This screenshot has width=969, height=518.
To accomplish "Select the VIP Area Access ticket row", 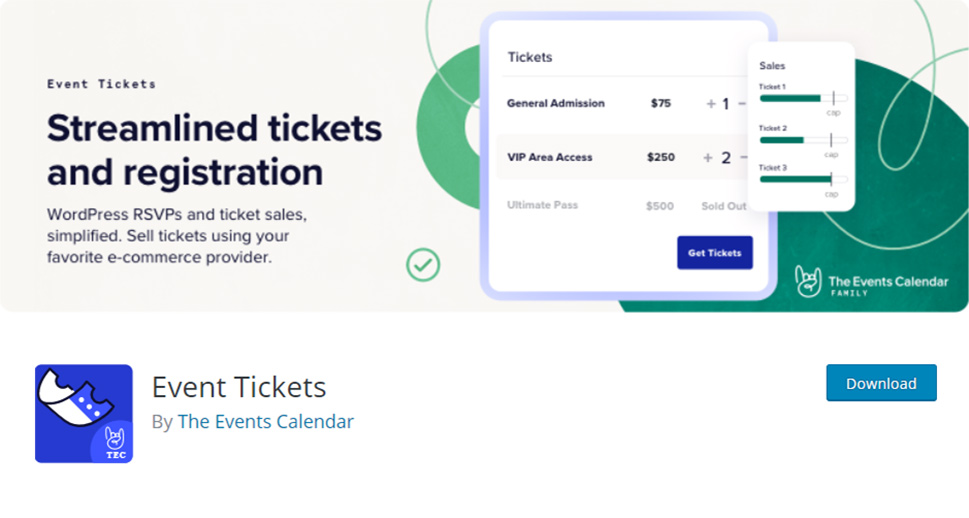I will coord(624,157).
